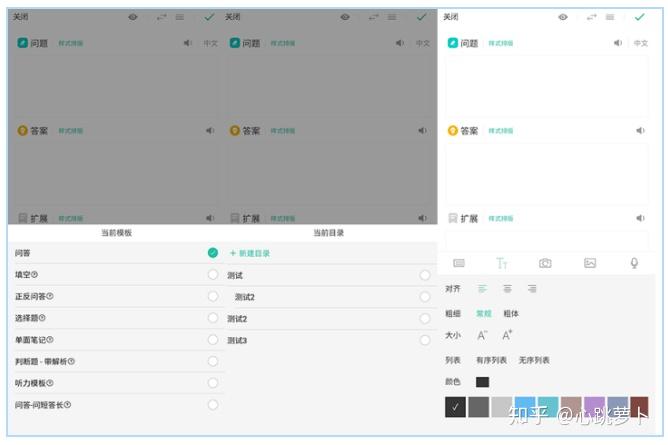The height and width of the screenshot is (445, 668).
Task: Focus the 答案 text box in right panel
Action: pos(547,174)
